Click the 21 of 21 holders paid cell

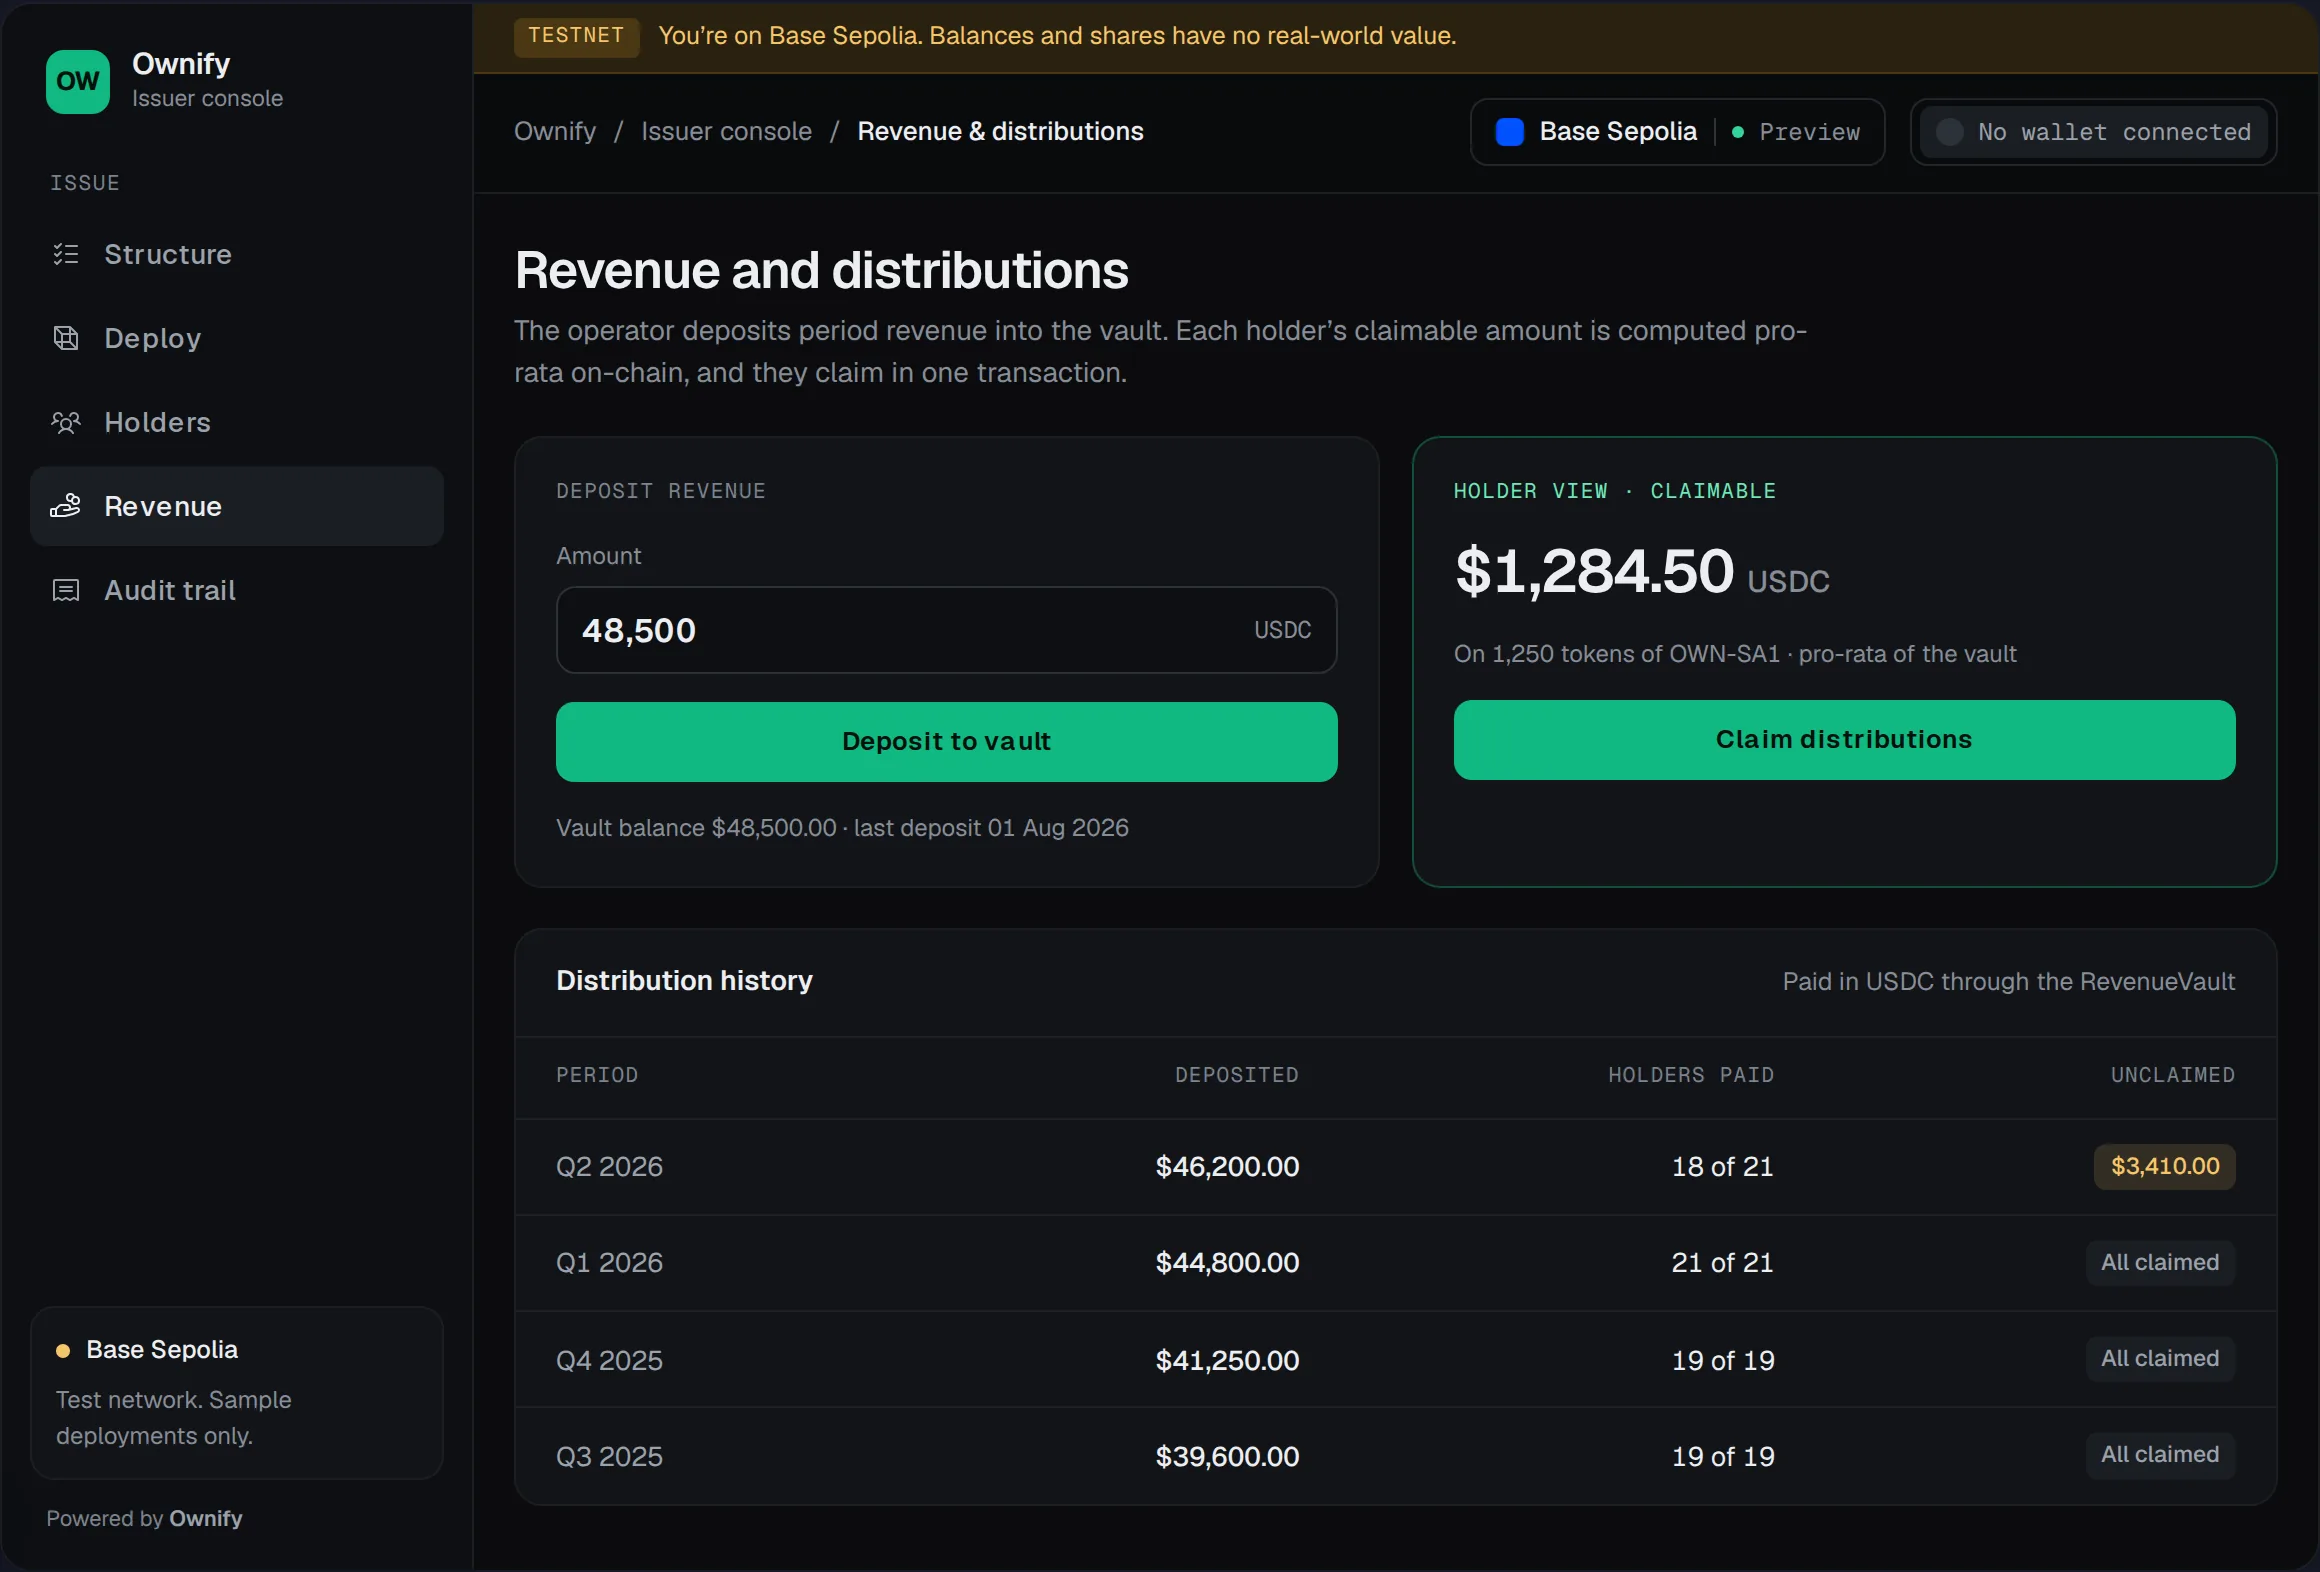coord(1723,1262)
